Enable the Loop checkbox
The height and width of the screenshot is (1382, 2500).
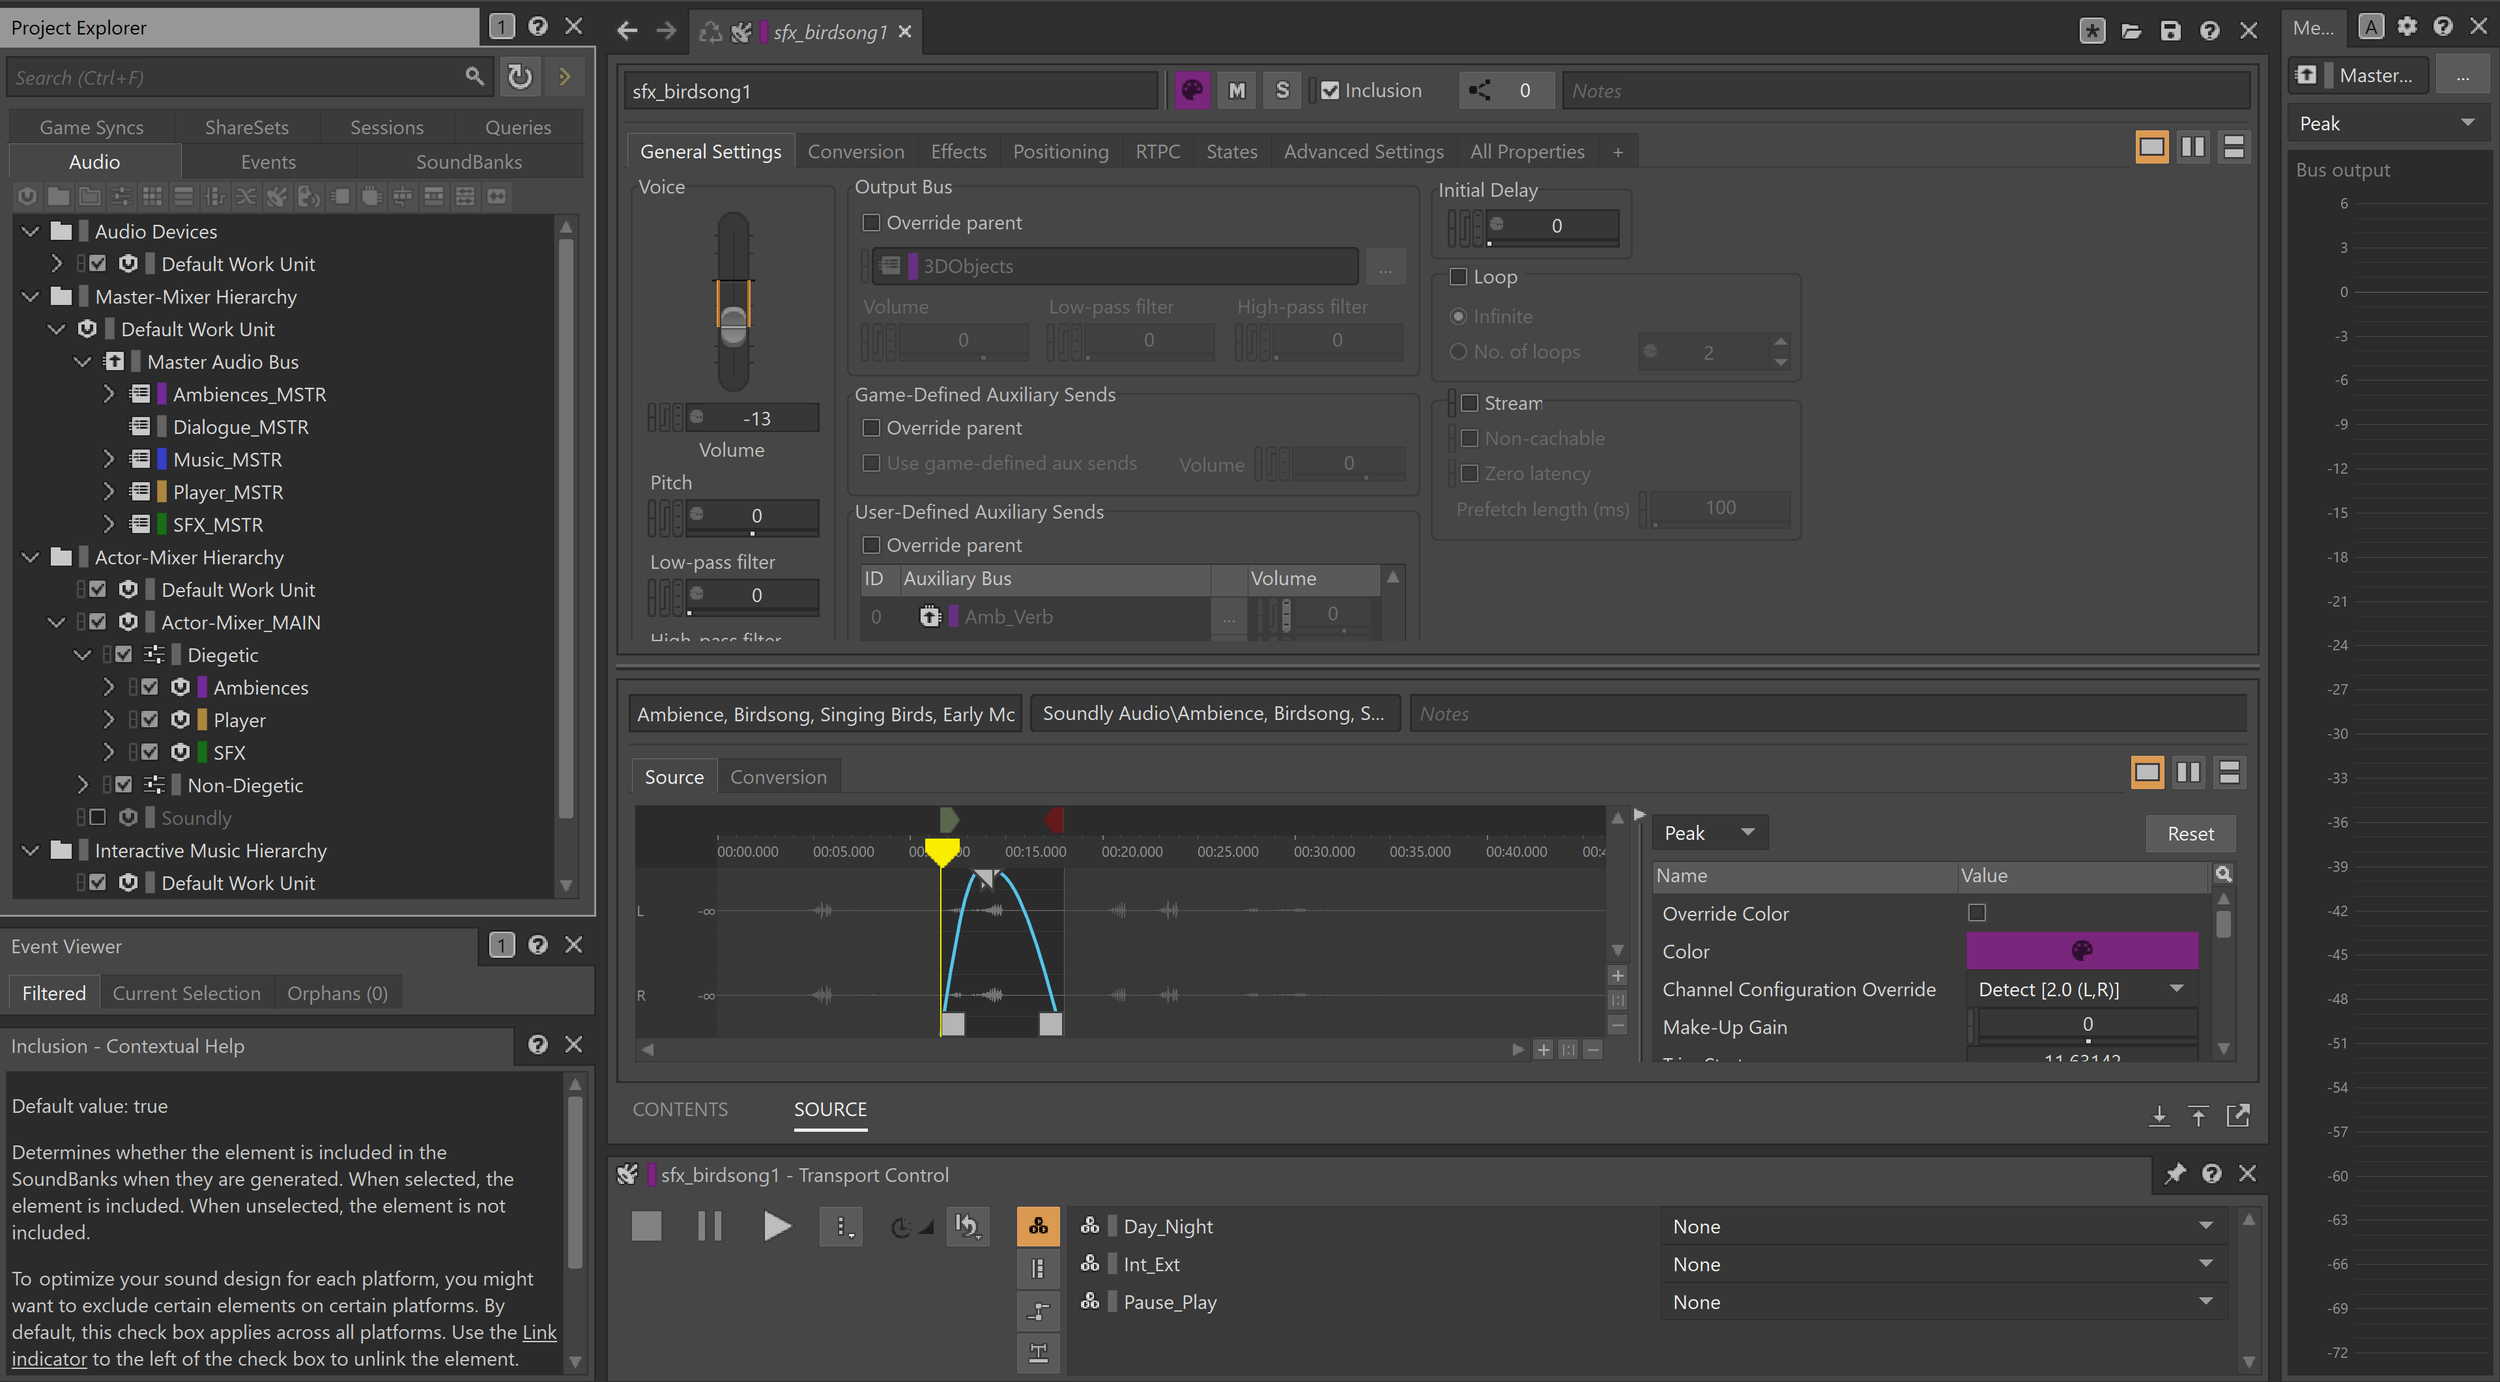[1459, 277]
